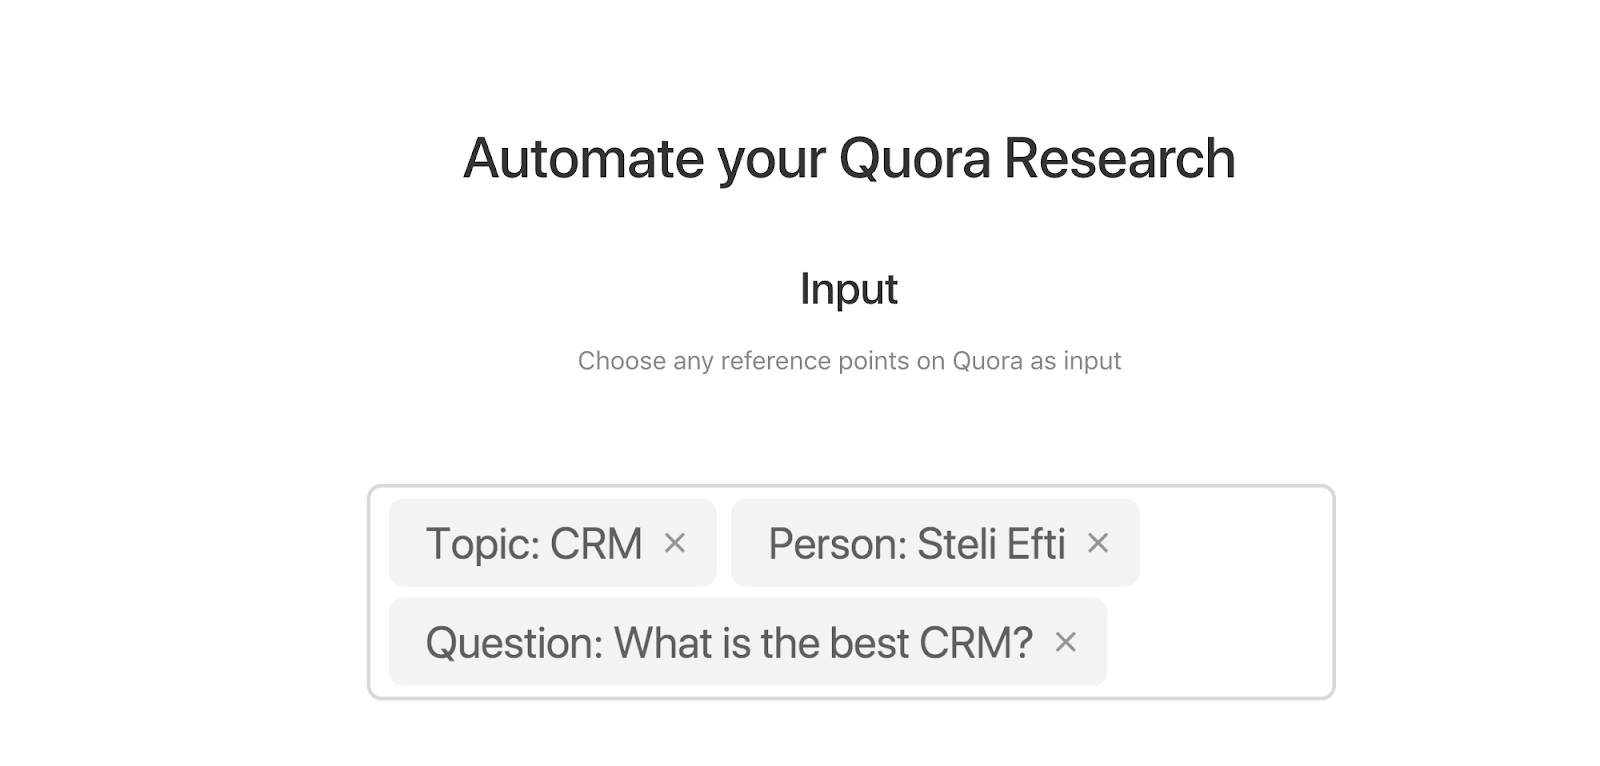This screenshot has height=766, width=1600.
Task: Click the word "Question:" in the third tag
Action: tap(514, 643)
